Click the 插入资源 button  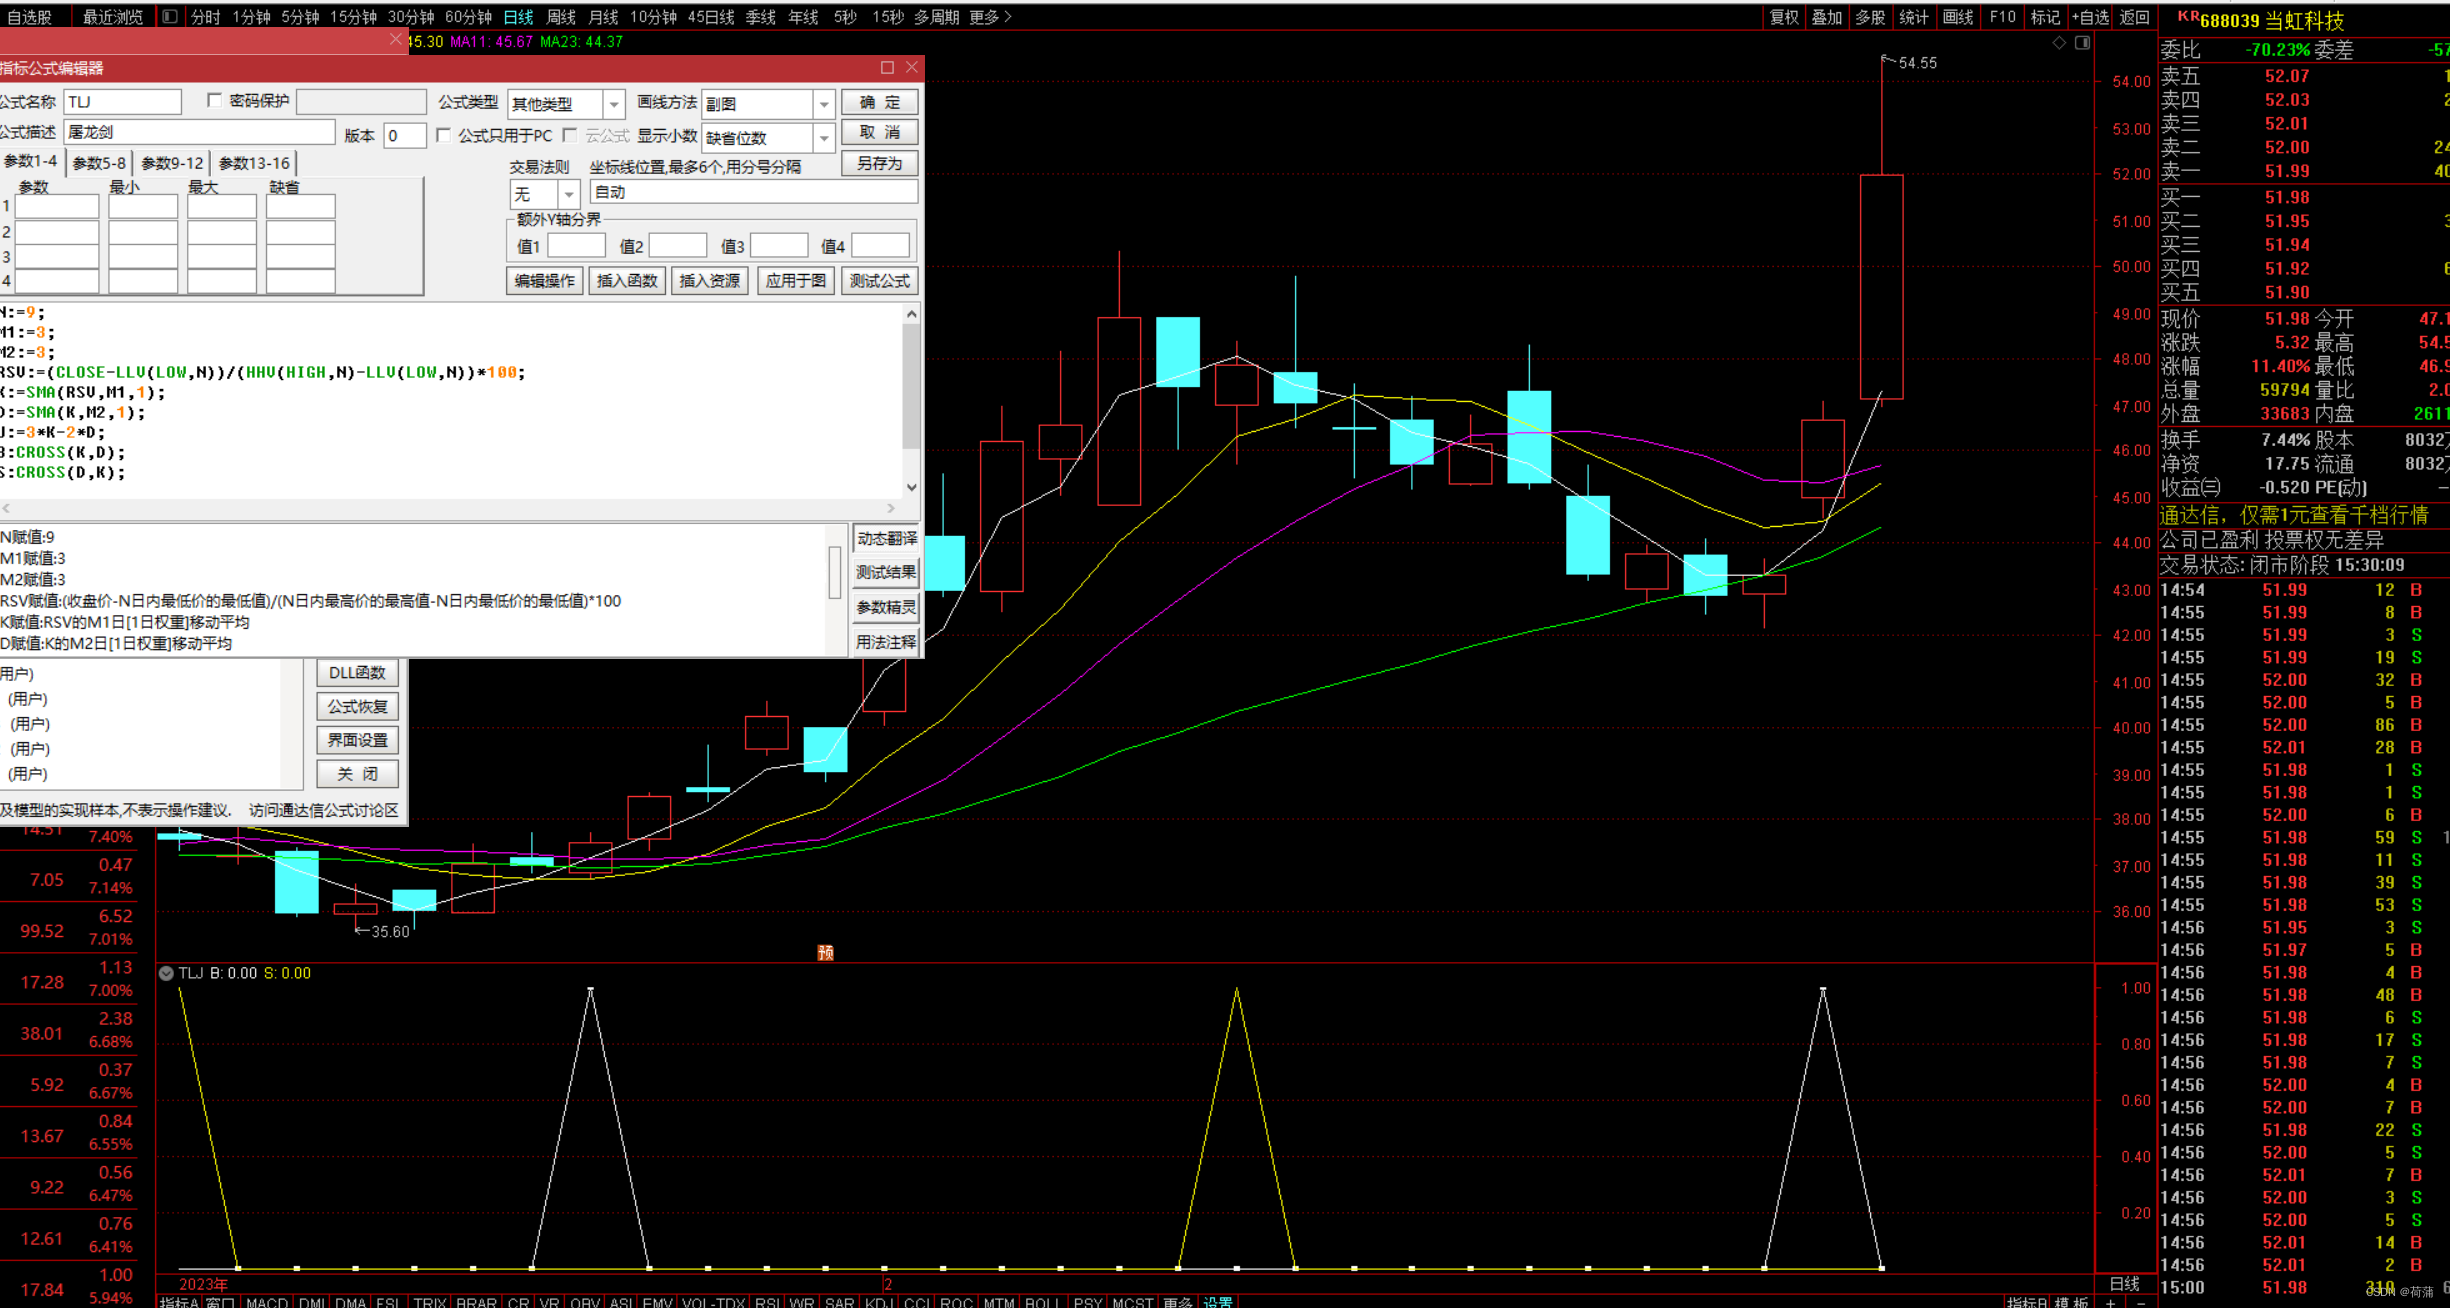(x=710, y=281)
